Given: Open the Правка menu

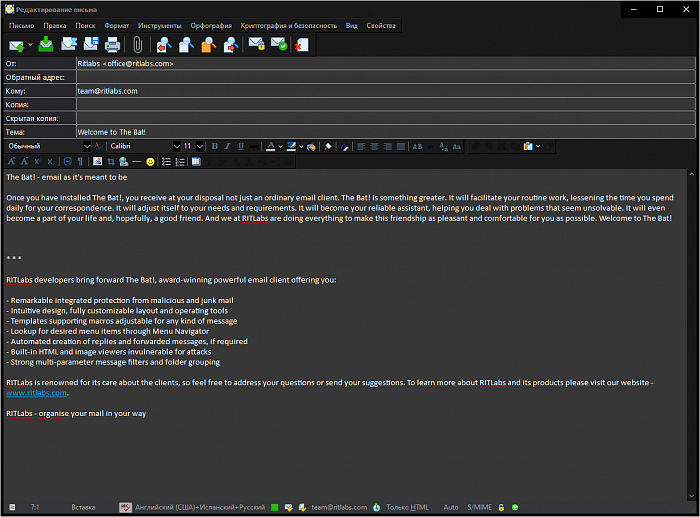Looking at the screenshot, I should [x=54, y=25].
